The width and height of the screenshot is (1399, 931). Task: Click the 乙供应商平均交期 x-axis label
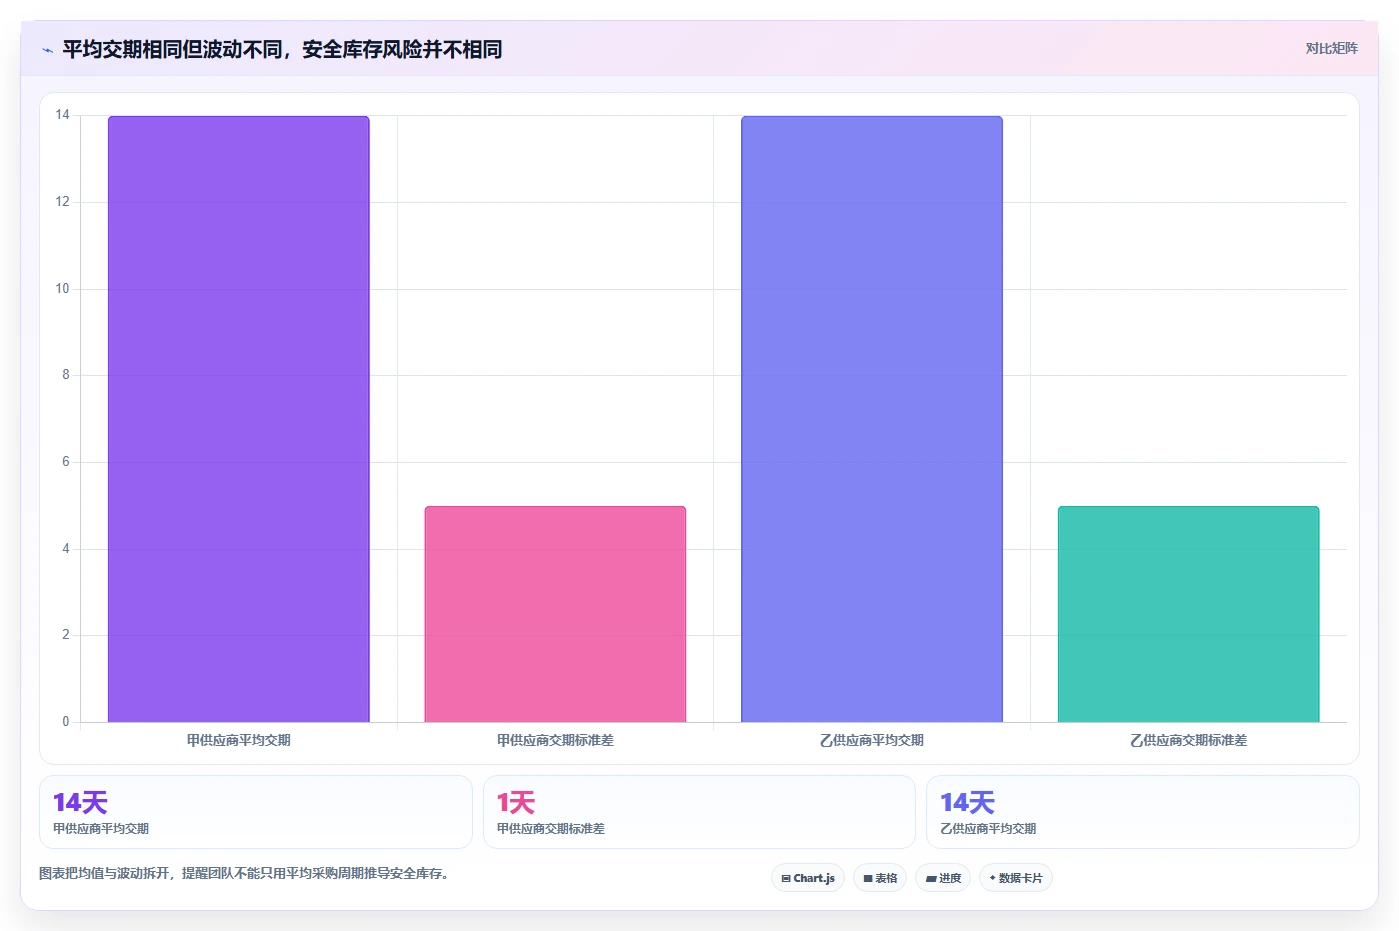coord(871,740)
